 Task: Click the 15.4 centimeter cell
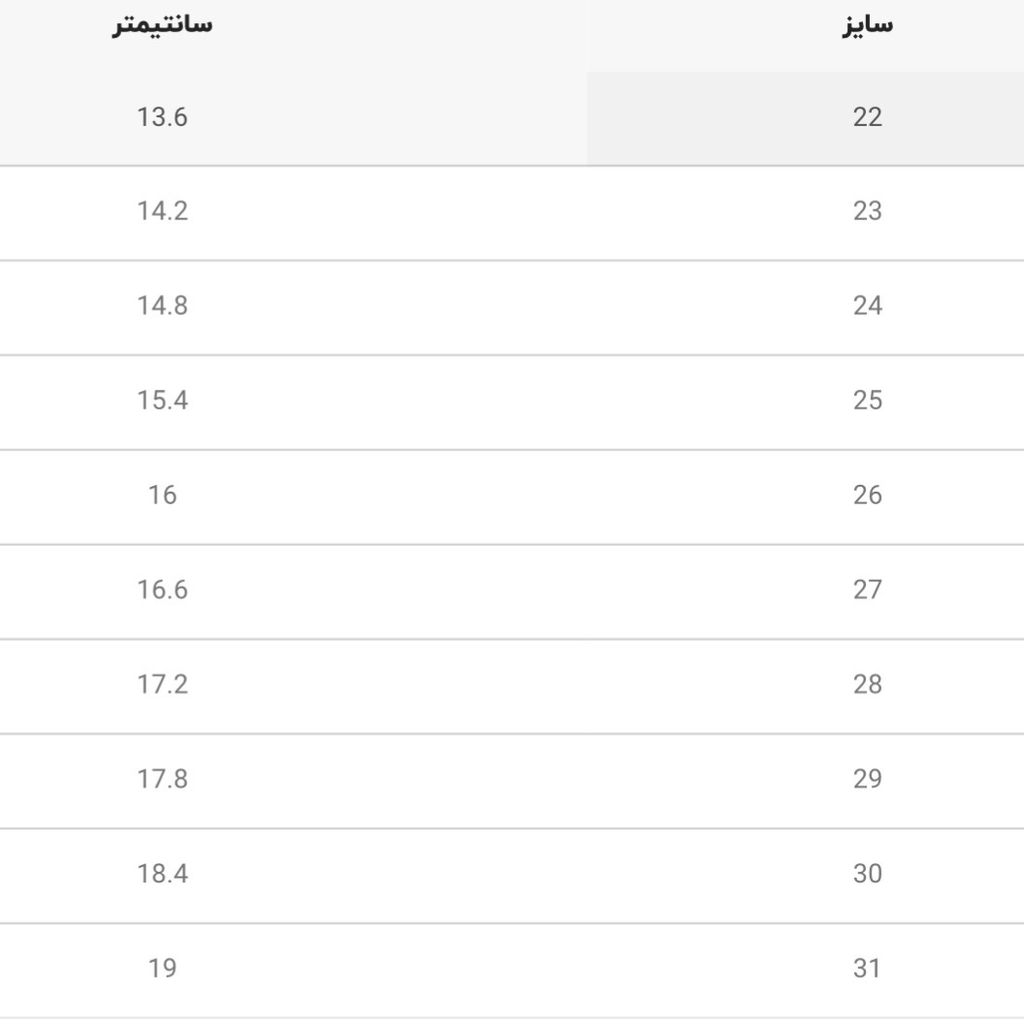click(x=162, y=401)
